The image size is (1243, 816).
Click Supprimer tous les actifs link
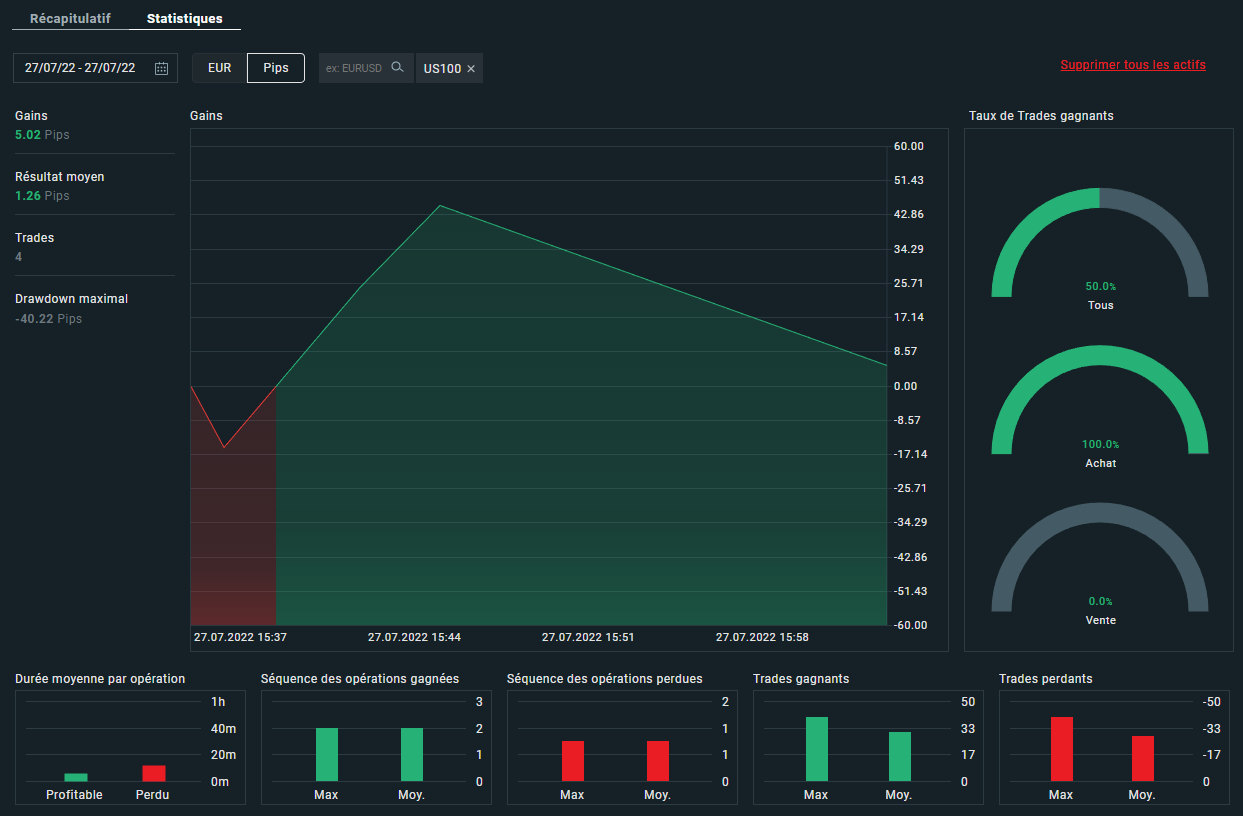[x=1132, y=65]
